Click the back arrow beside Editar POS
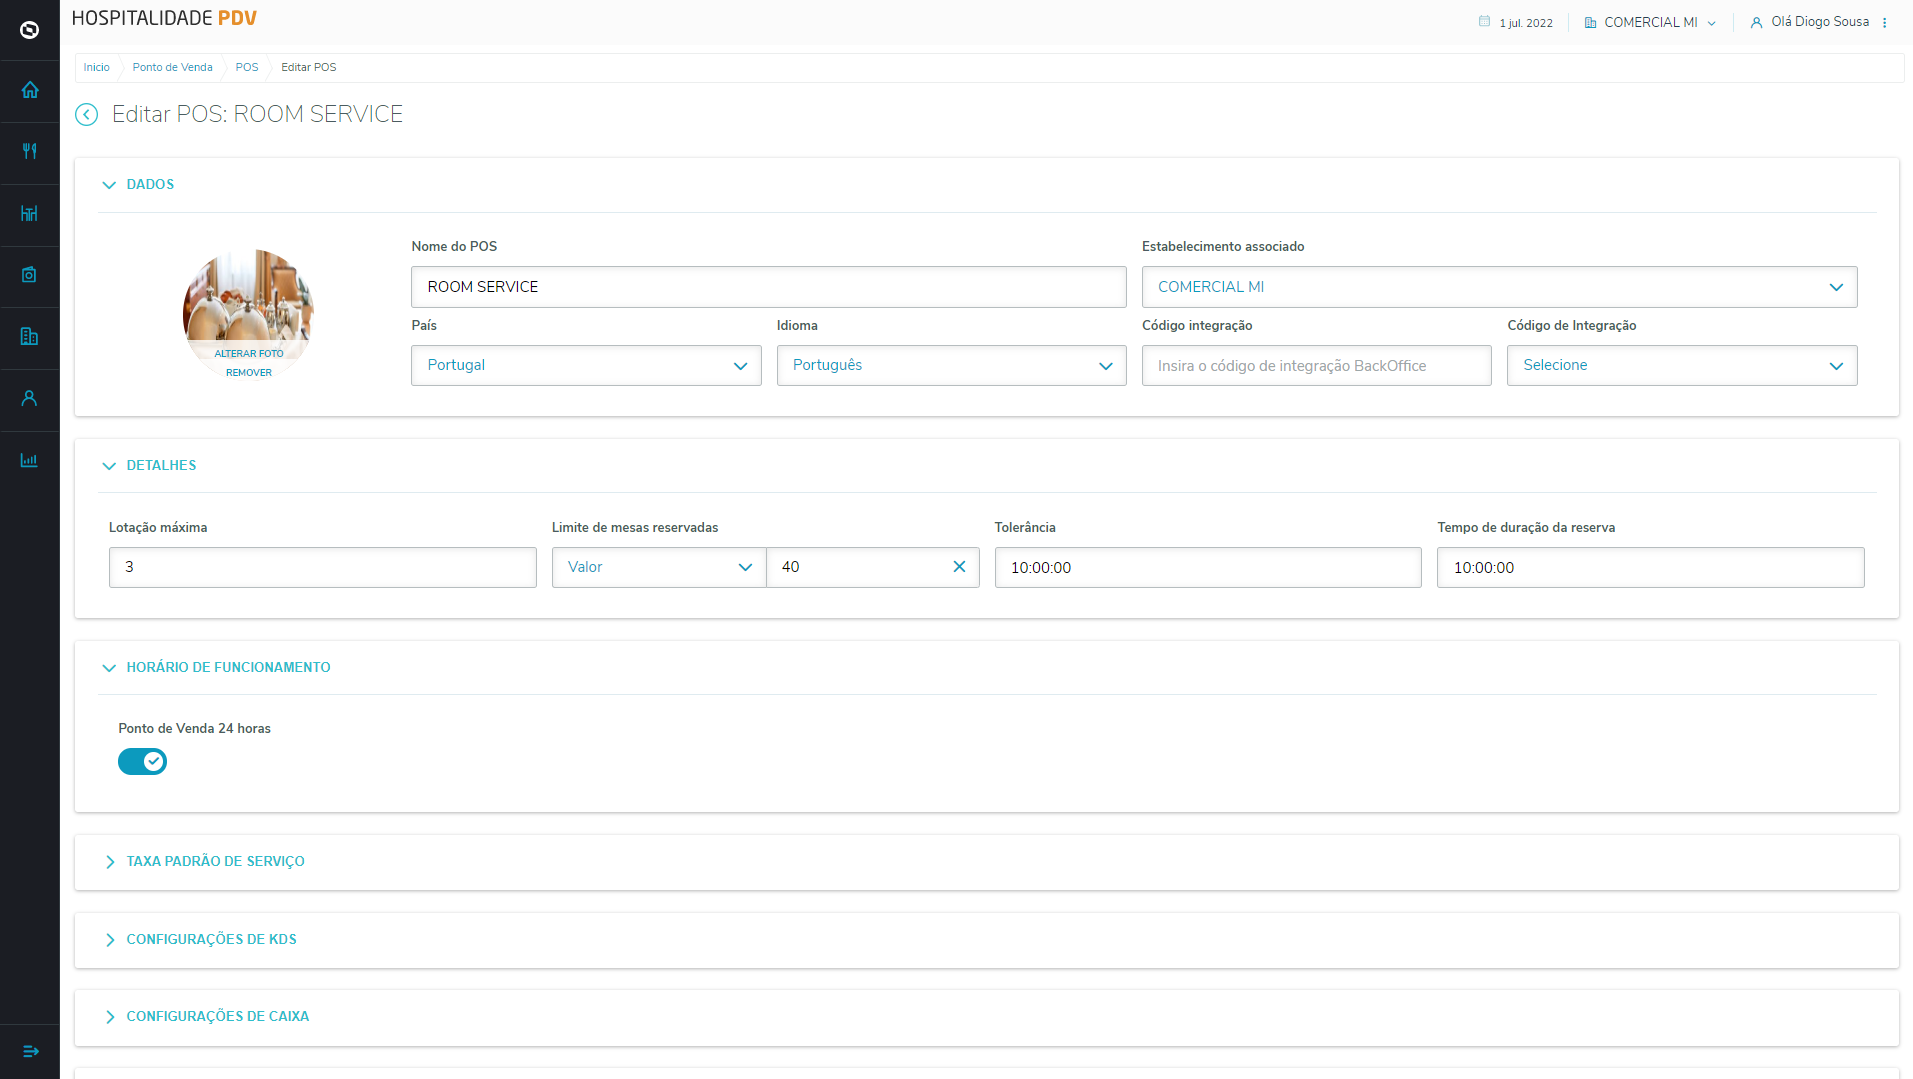This screenshot has width=1913, height=1079. click(x=87, y=115)
